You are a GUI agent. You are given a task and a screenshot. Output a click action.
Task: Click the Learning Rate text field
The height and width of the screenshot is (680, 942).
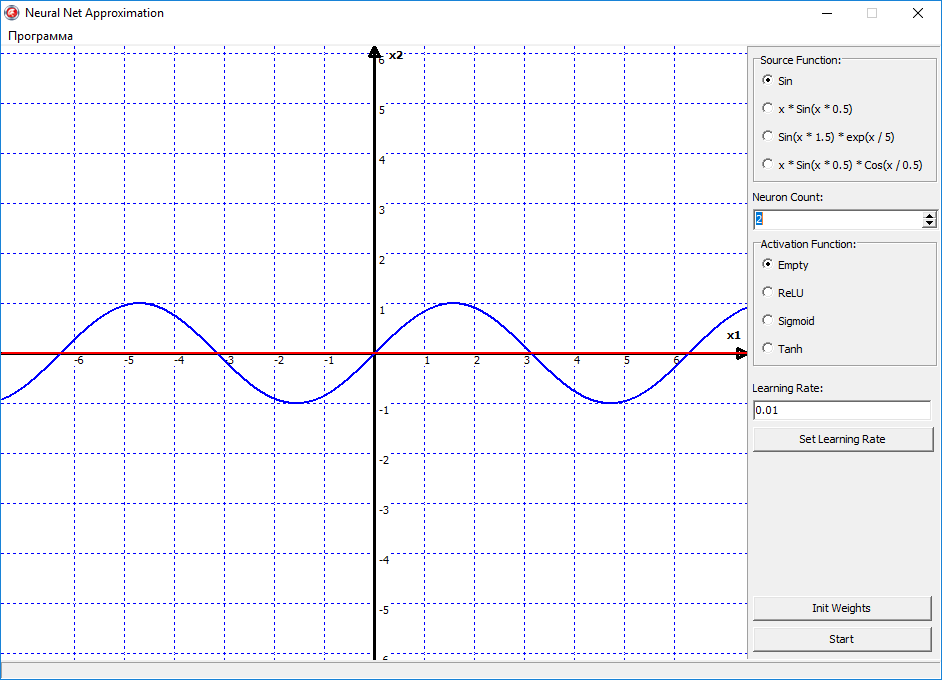842,410
